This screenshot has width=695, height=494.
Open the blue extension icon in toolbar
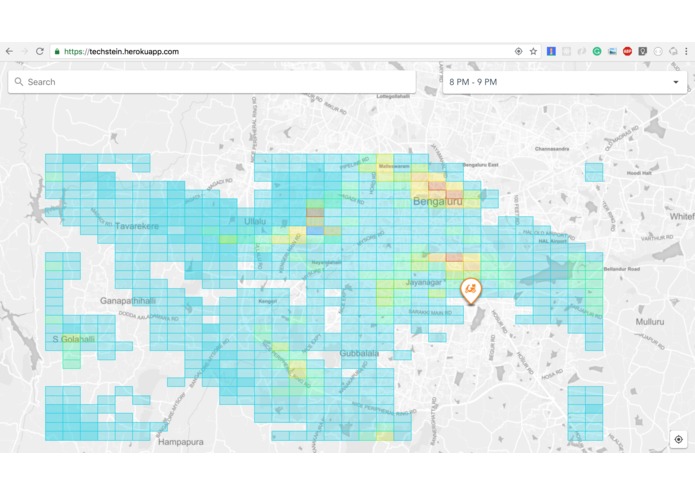pyautogui.click(x=551, y=51)
